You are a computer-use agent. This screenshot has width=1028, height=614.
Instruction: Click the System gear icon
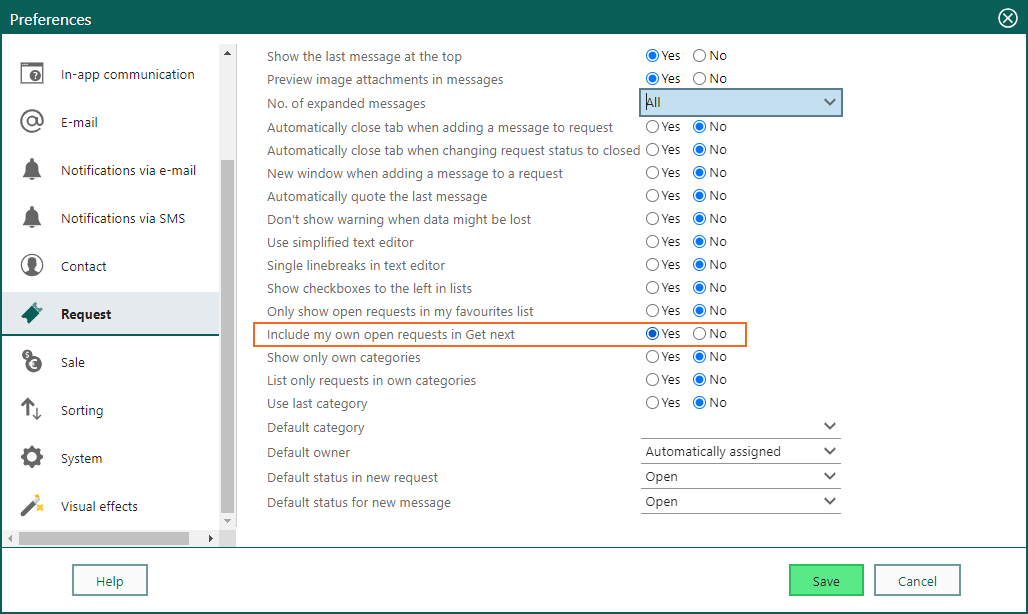31,457
